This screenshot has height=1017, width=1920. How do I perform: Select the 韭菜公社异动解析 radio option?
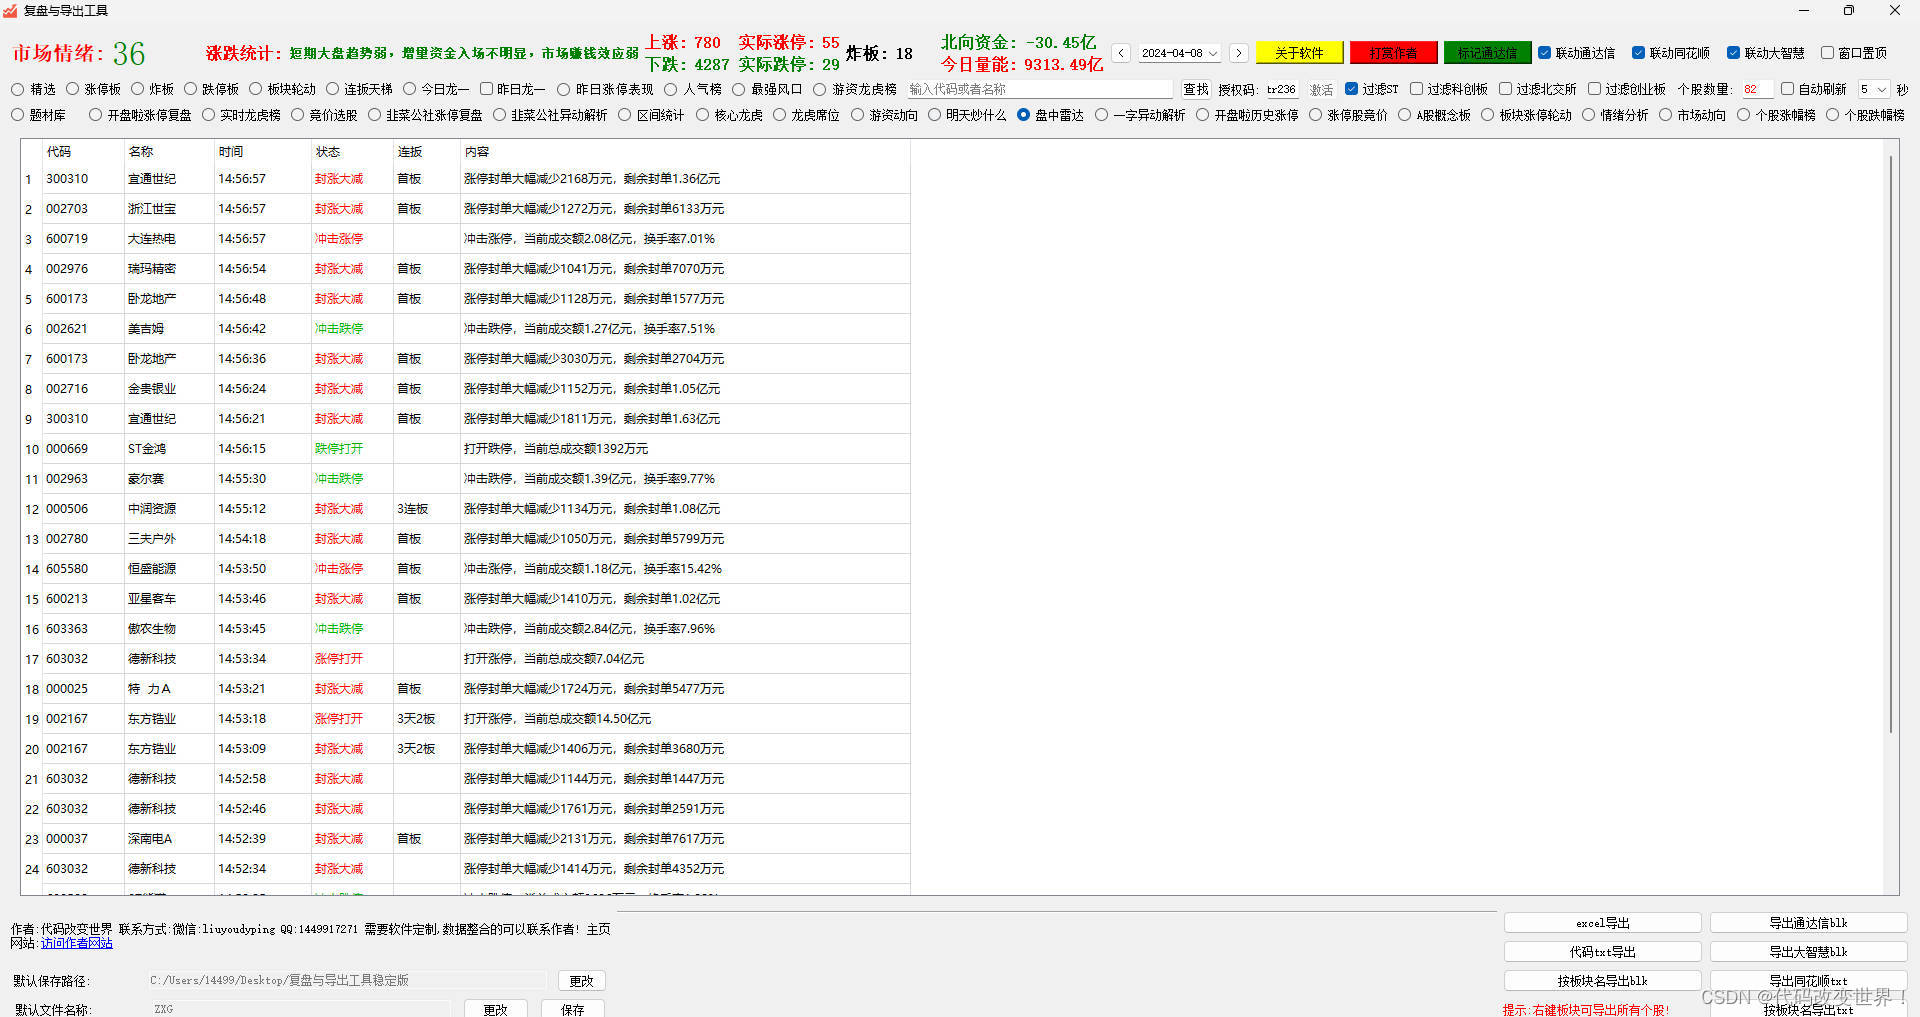coord(499,115)
